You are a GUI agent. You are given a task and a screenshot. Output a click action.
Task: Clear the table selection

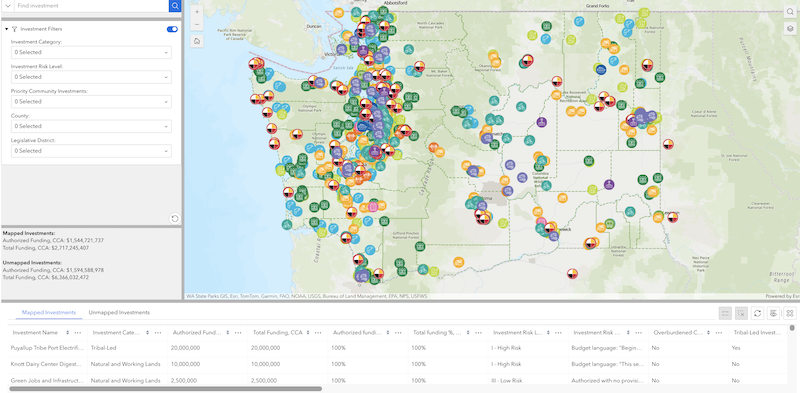tap(741, 313)
